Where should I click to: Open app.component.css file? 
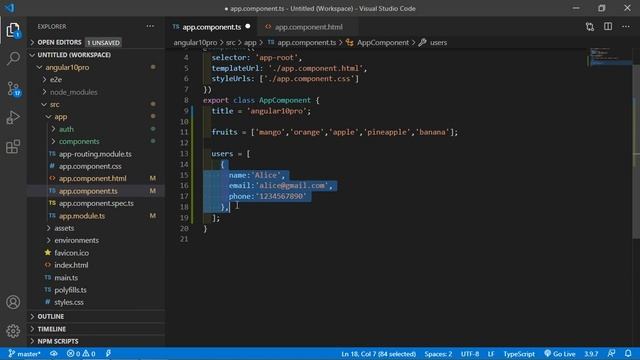coord(96,166)
